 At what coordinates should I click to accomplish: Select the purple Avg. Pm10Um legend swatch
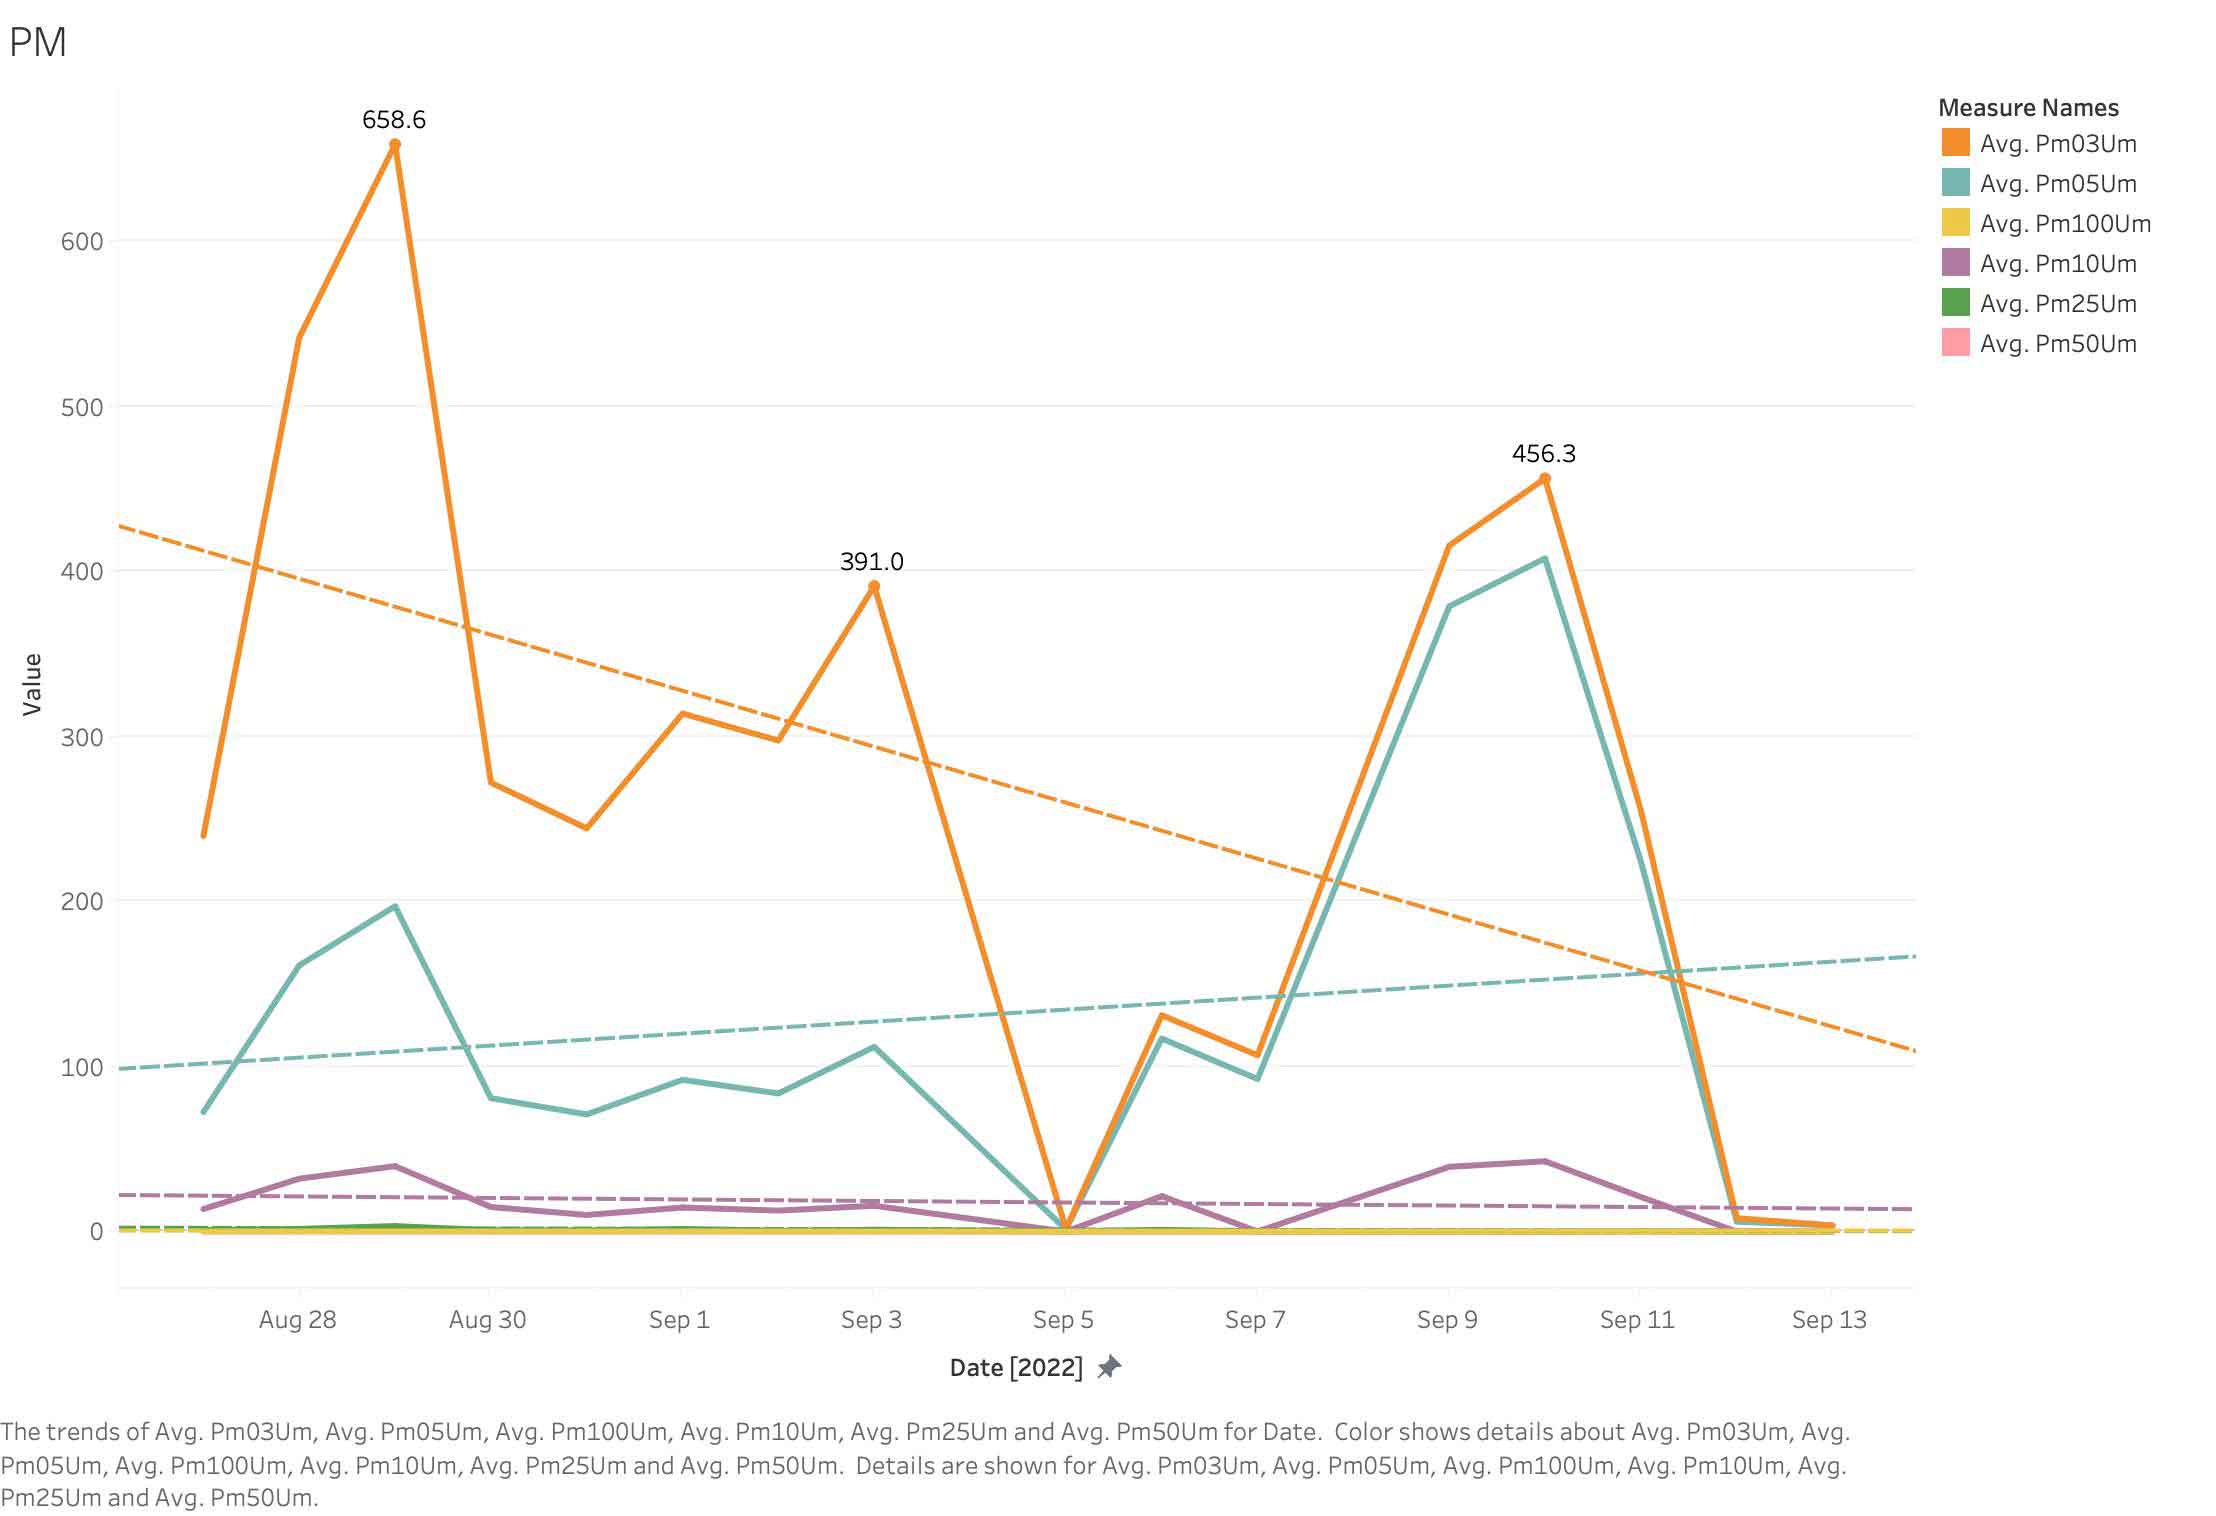click(1955, 263)
